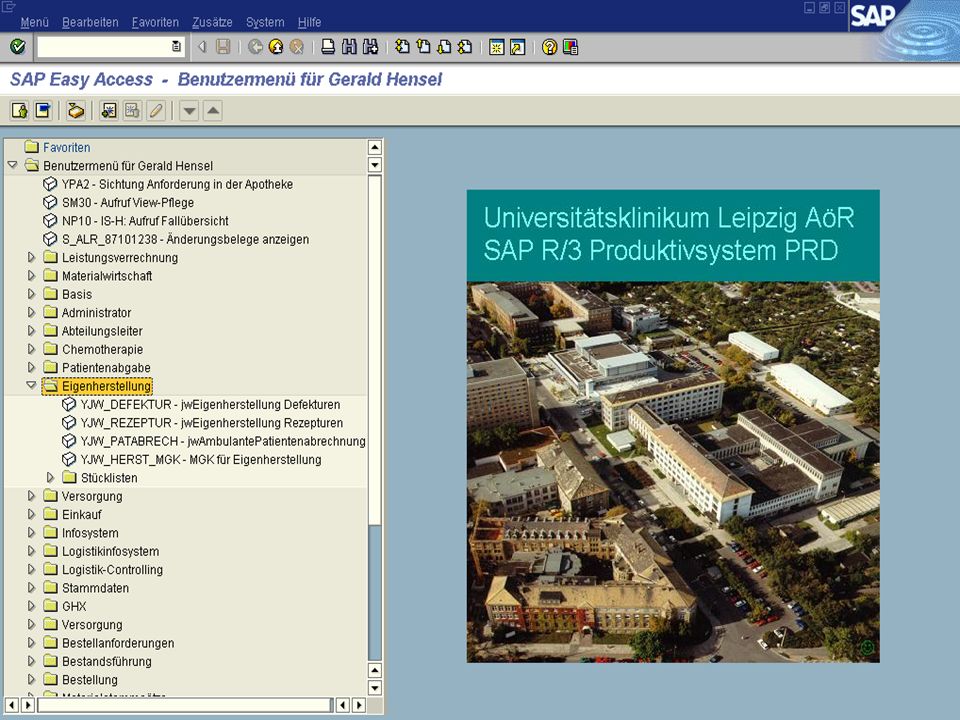Collapse the Eigenherstellung folder

coord(31,385)
